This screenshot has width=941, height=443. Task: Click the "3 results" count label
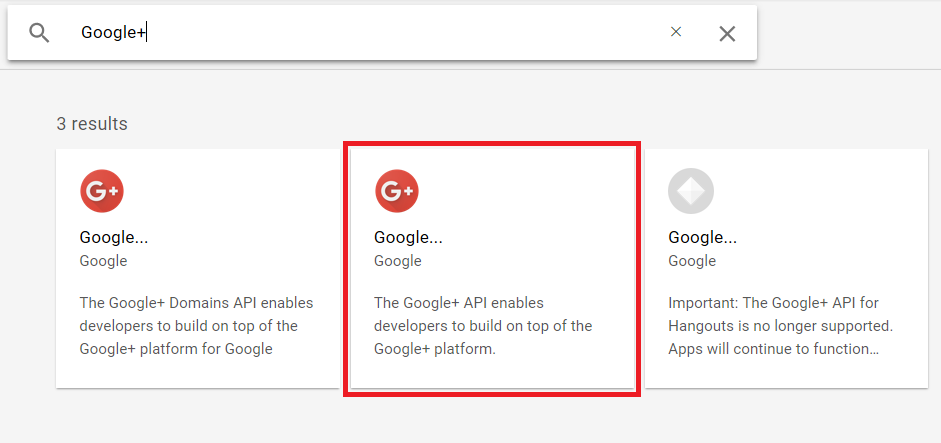[92, 124]
